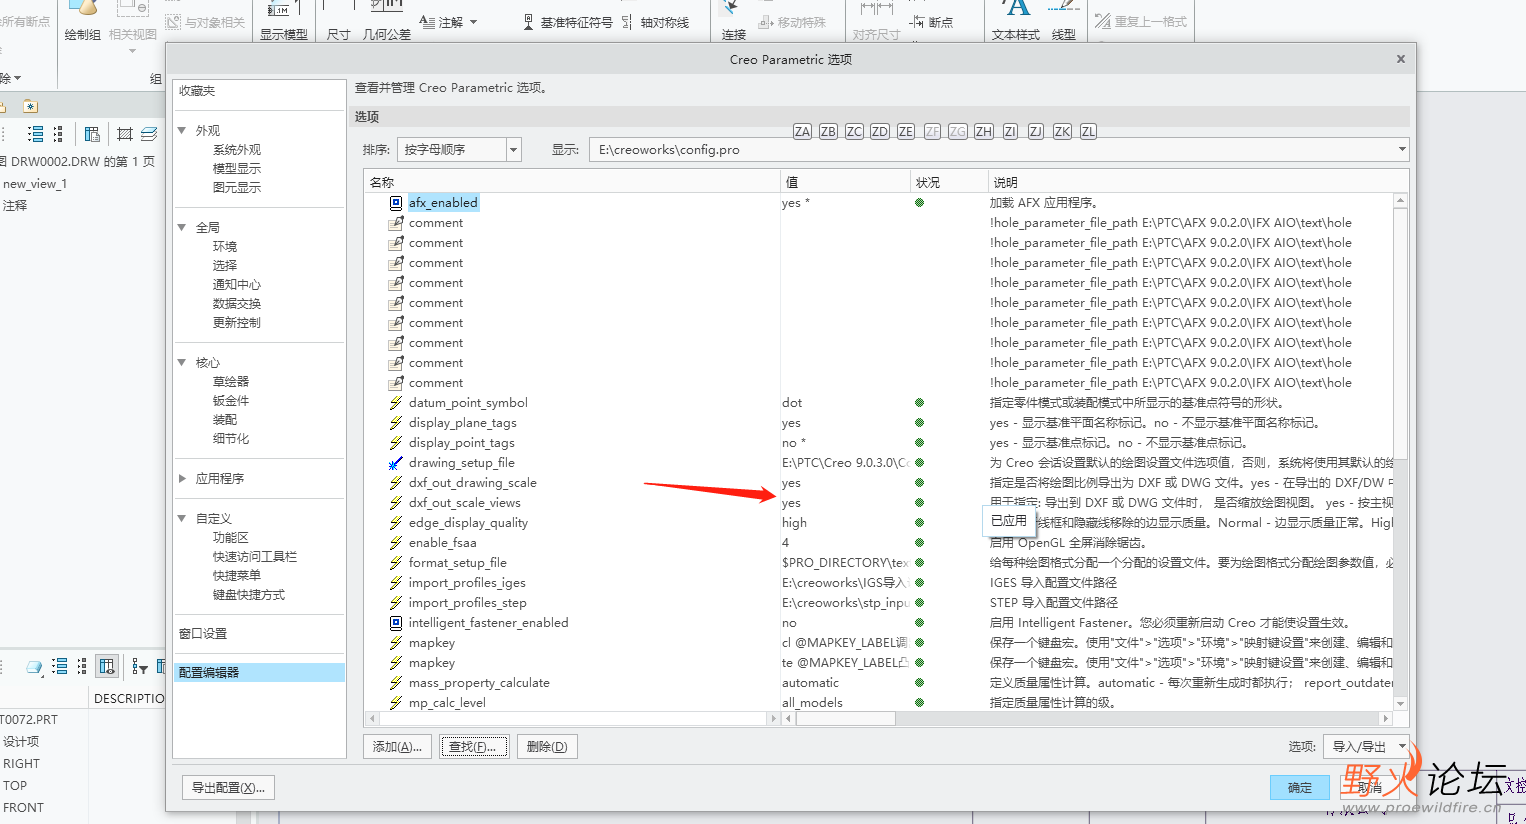
Task: Open the 收藏夹 favorites section
Action: tap(197, 91)
